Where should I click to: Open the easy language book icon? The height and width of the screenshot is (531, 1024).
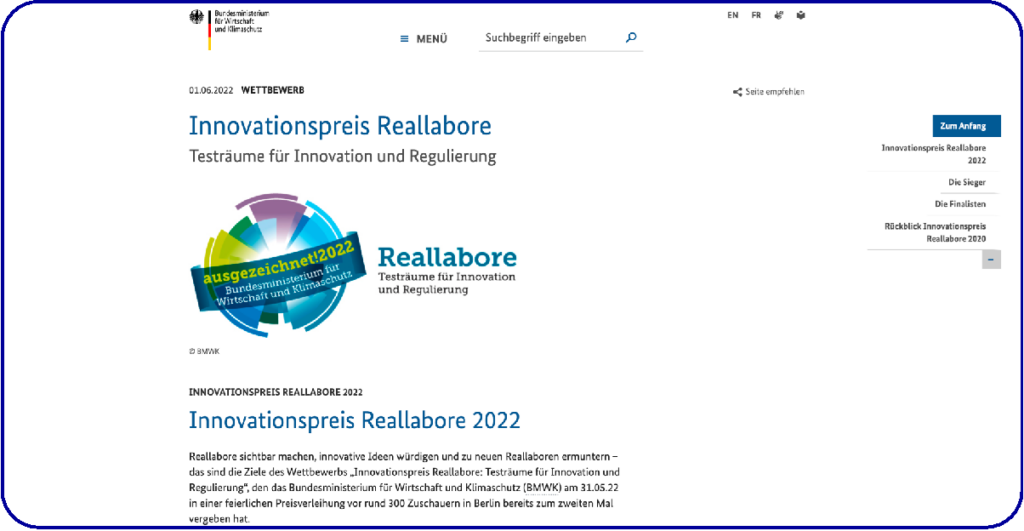[800, 15]
